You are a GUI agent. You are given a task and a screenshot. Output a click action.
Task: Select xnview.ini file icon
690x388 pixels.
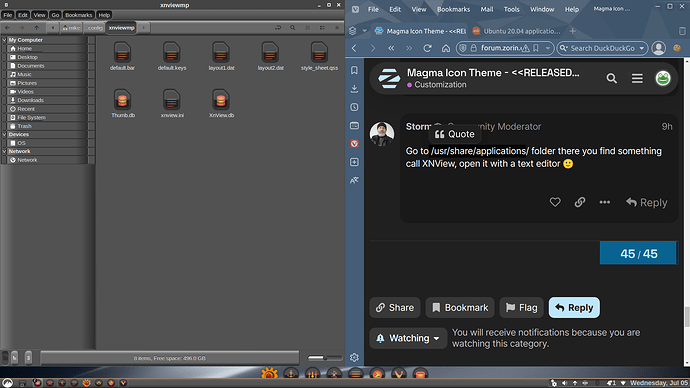pos(172,99)
